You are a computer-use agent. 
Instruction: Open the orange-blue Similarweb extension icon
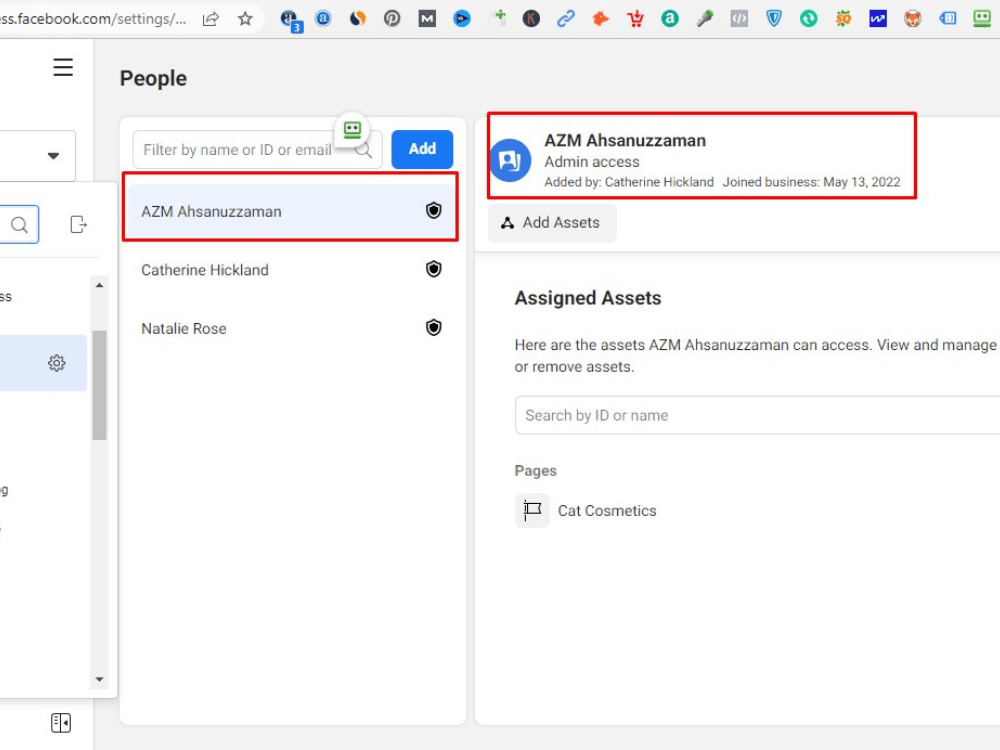coord(358,19)
